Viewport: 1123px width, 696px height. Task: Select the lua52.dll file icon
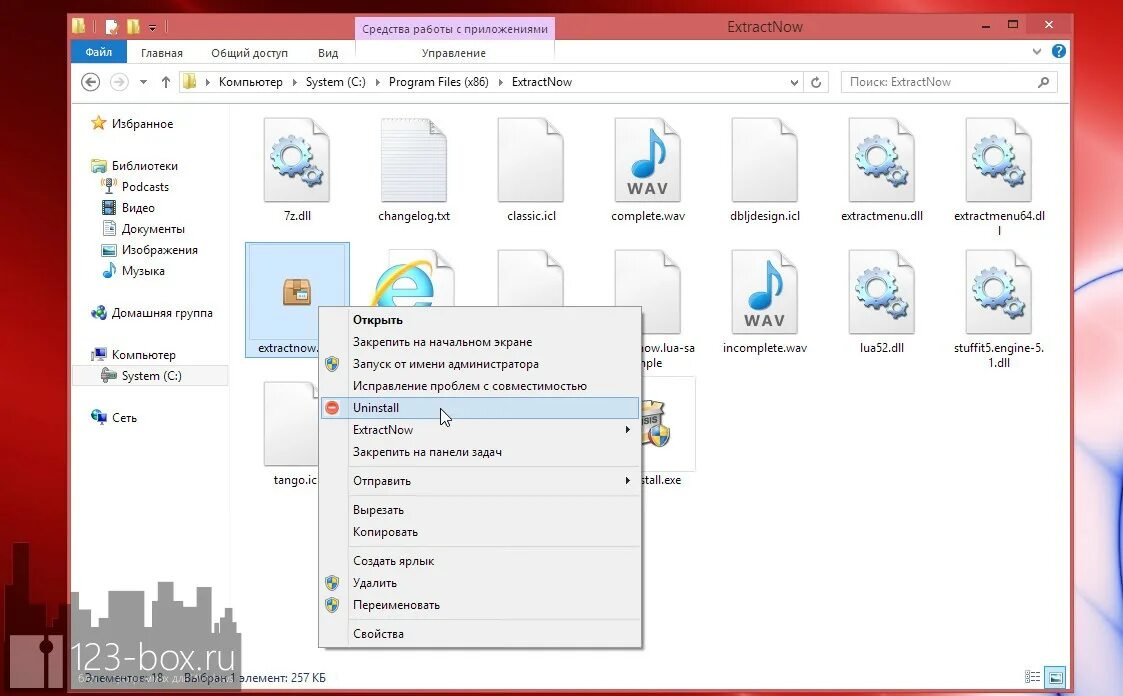(x=882, y=292)
